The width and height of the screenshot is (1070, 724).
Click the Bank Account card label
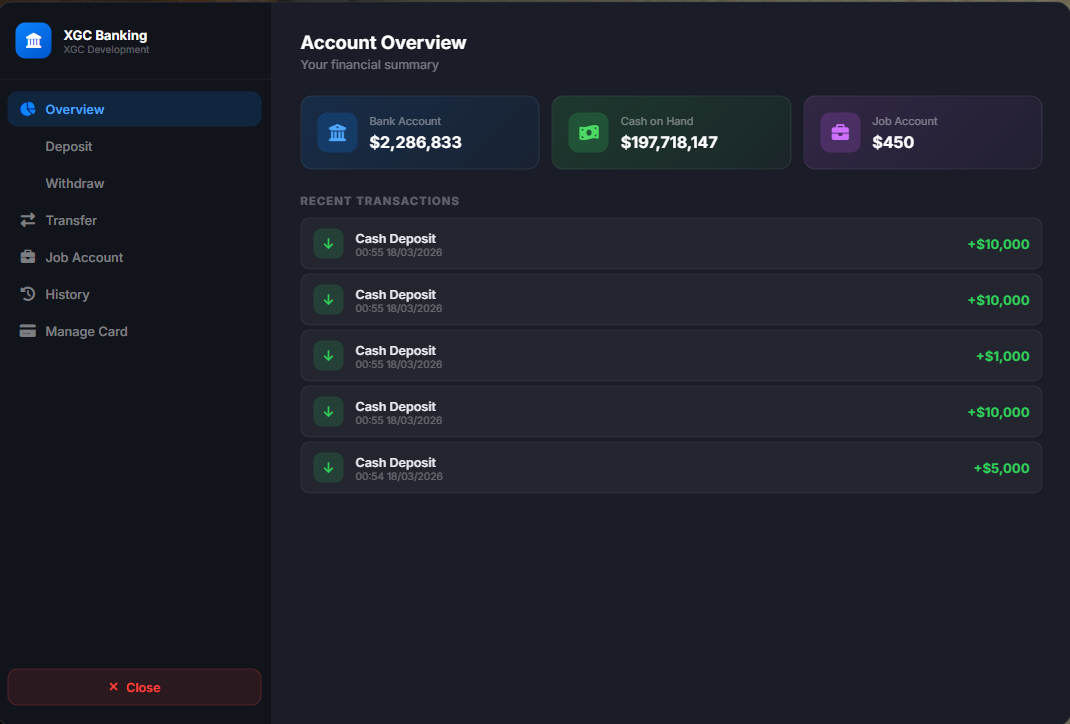[405, 121]
